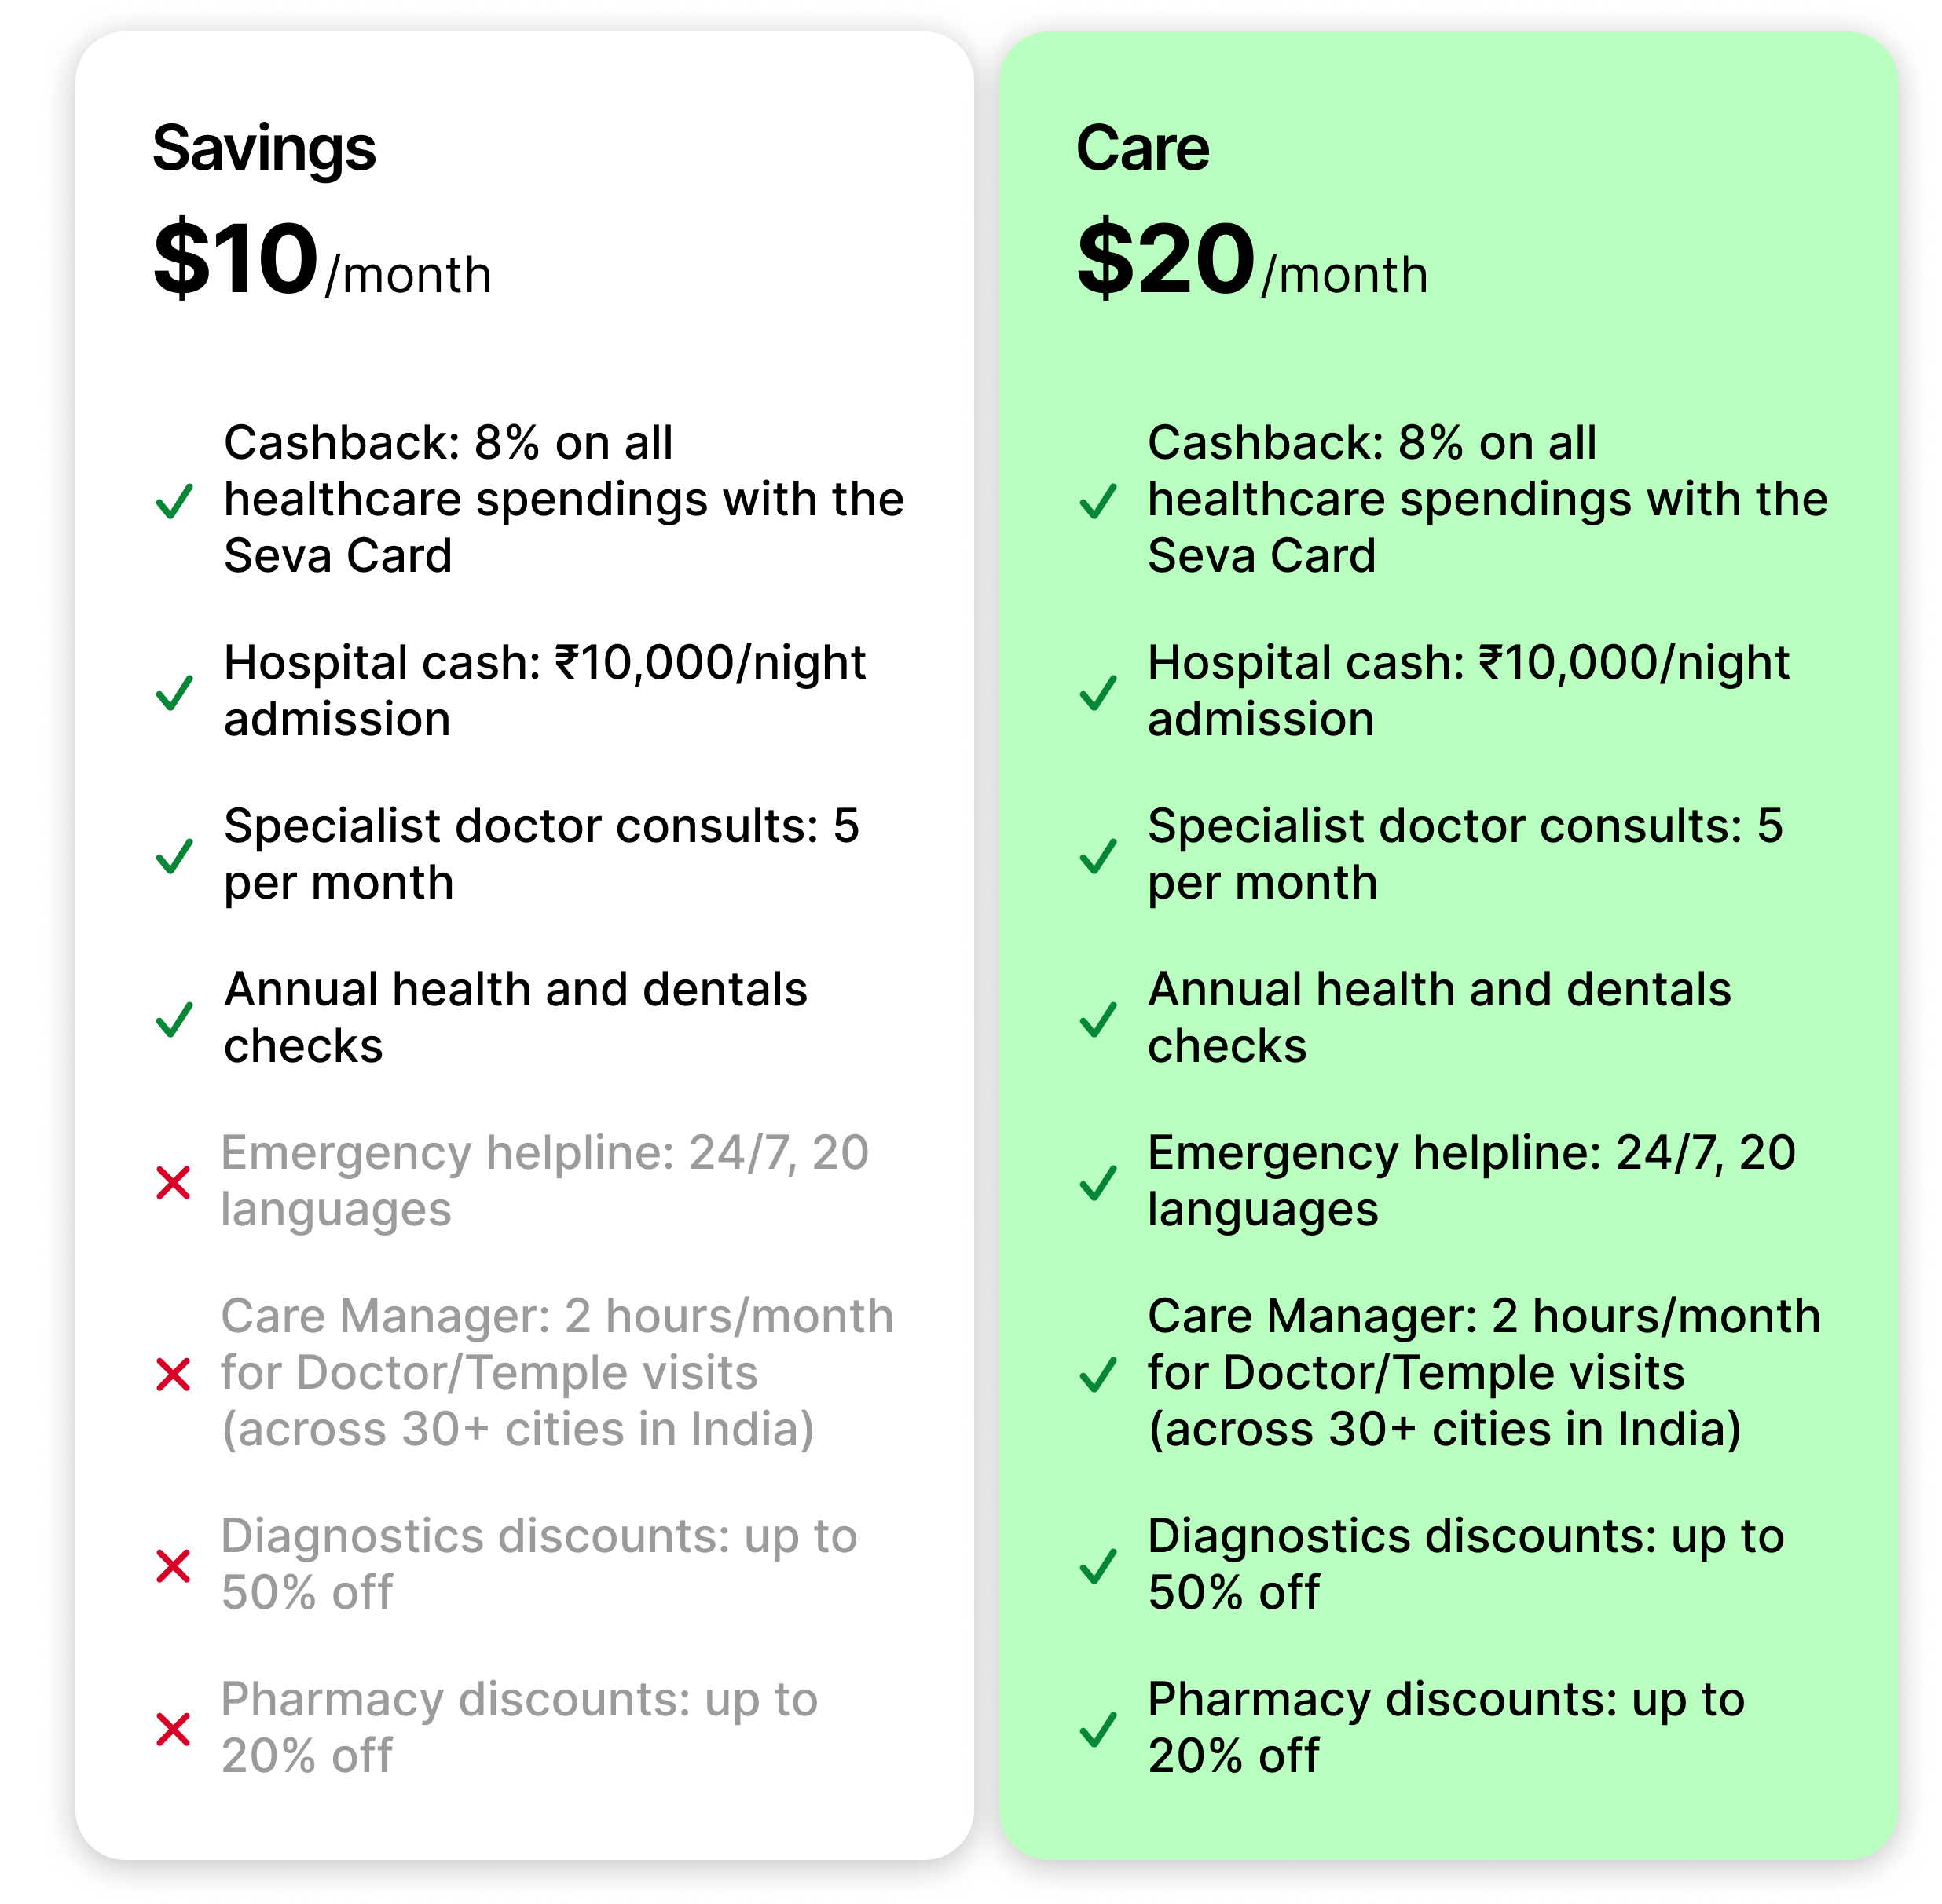Click the Care plan Annual health checkmark
Image resolution: width=1942 pixels, height=1904 pixels.
pos(1098,1019)
